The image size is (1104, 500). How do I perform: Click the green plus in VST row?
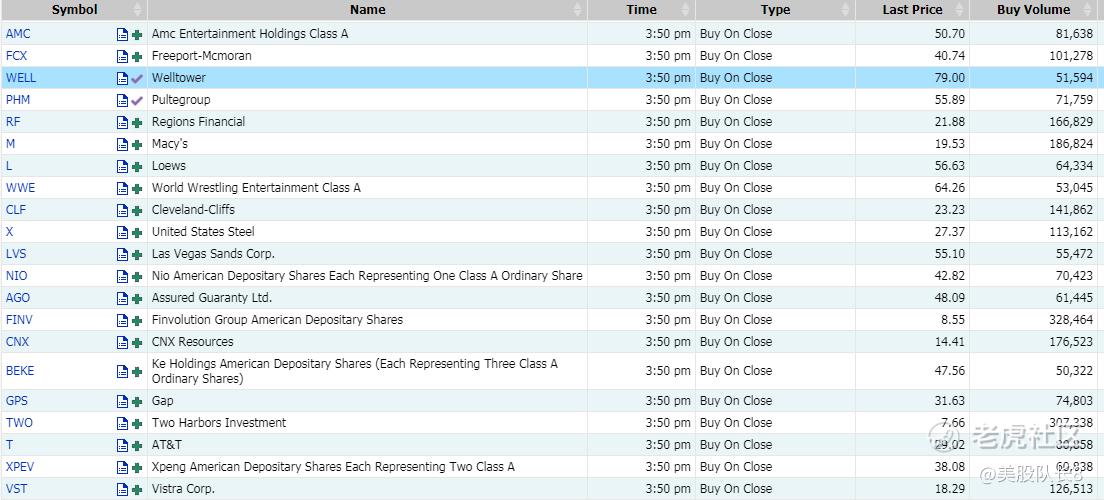tap(137, 489)
